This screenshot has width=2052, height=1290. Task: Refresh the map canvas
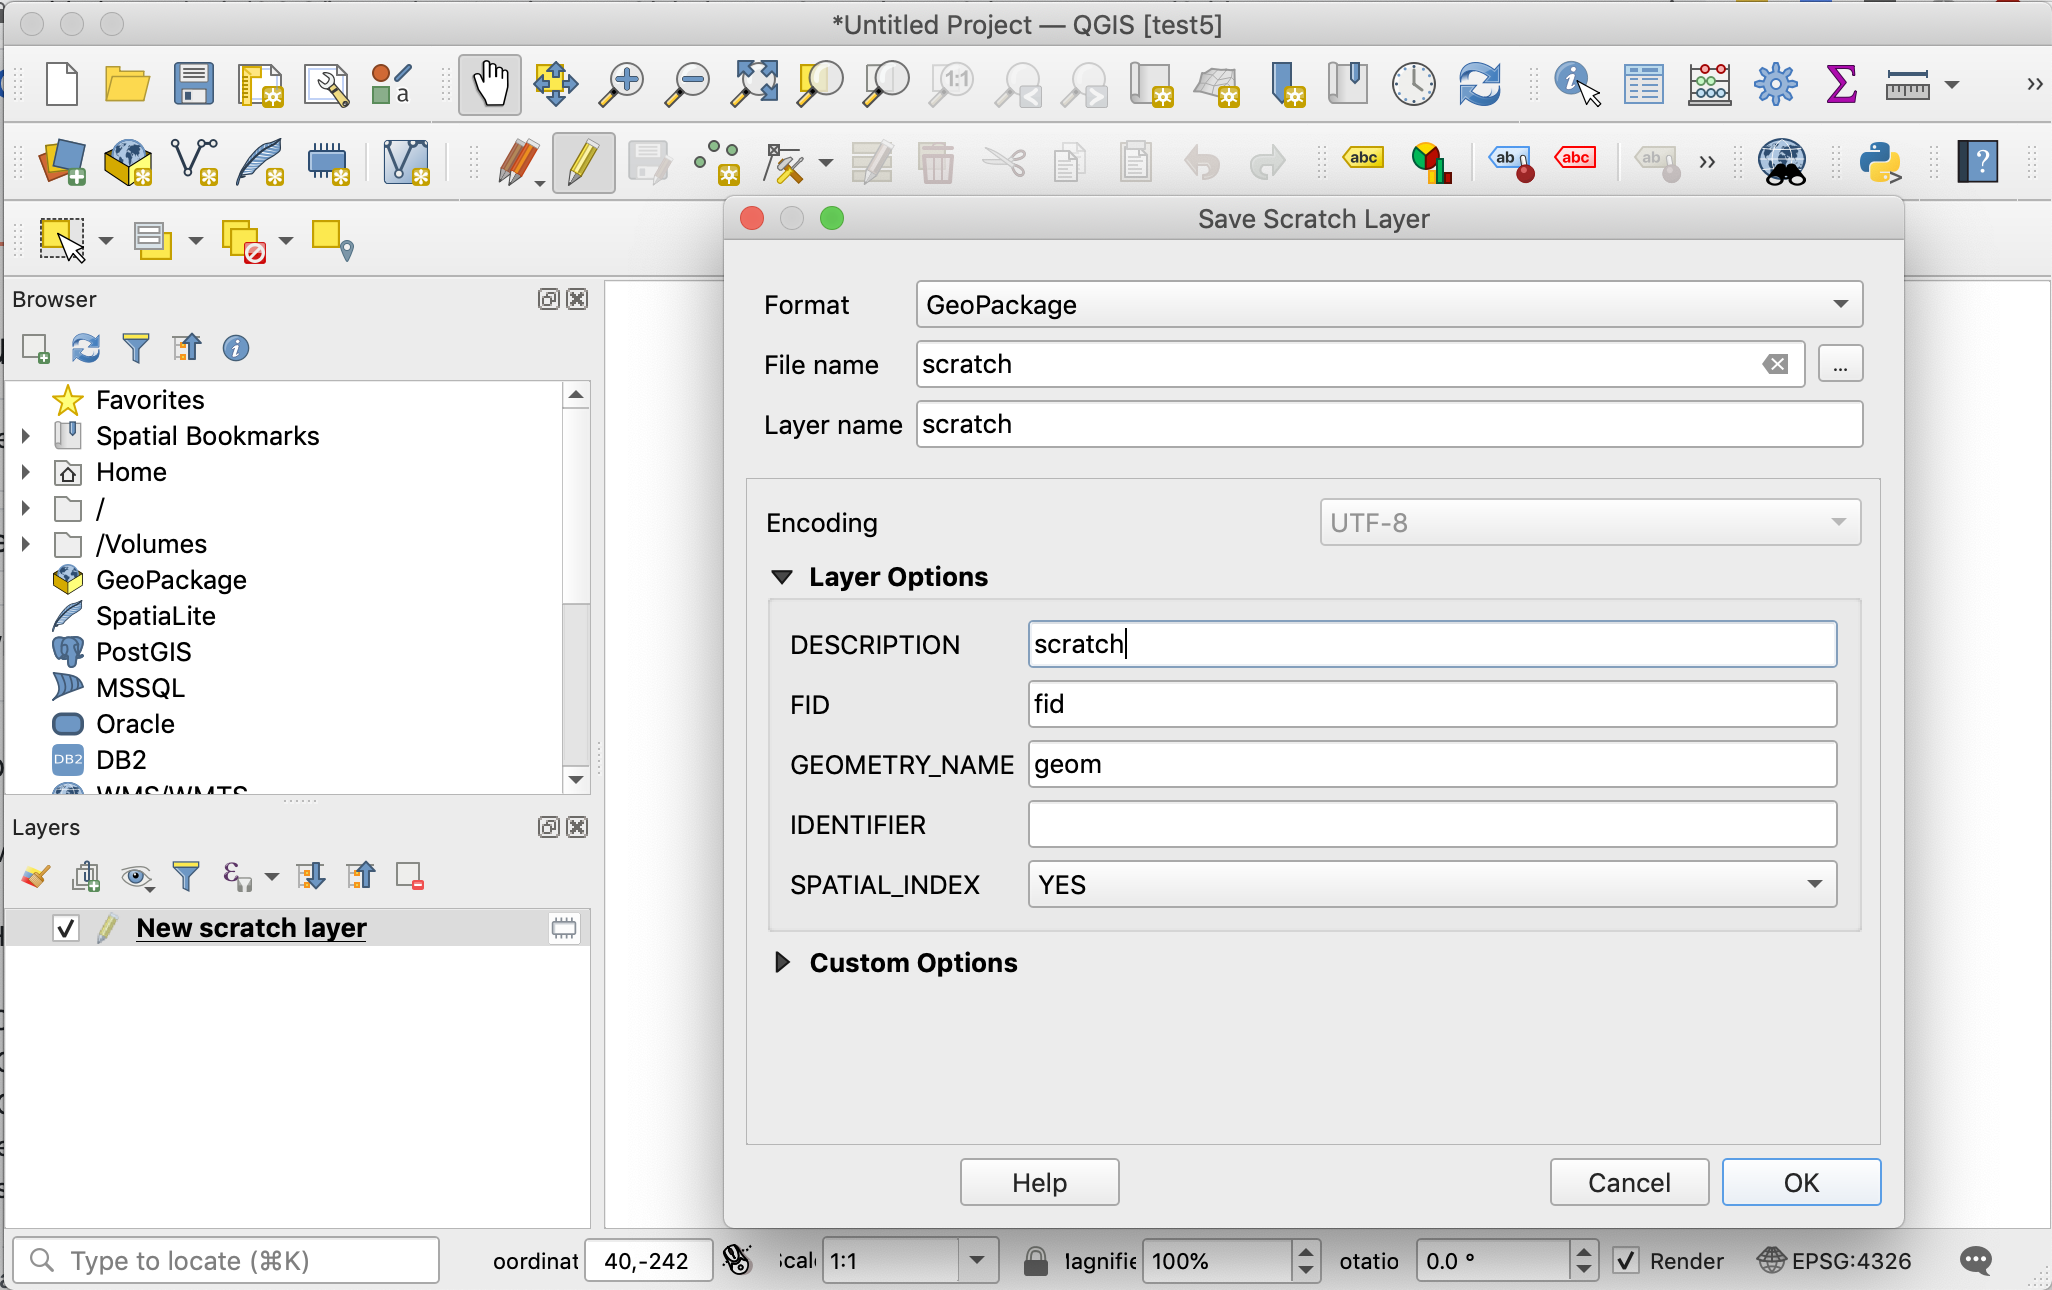point(1480,84)
